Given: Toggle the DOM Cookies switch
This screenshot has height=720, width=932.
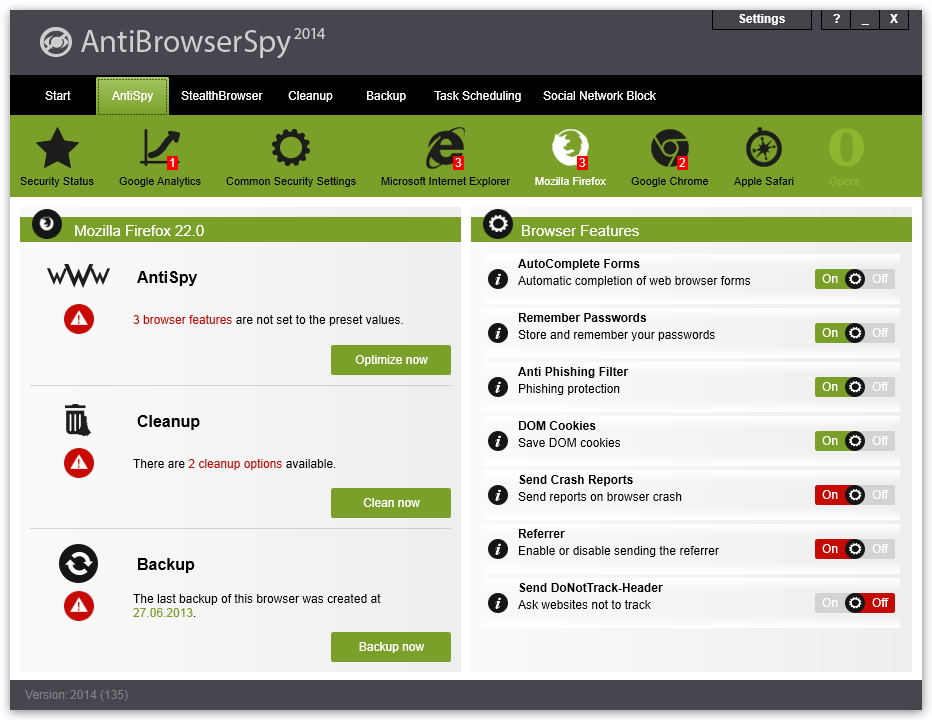Looking at the screenshot, I should pos(854,441).
